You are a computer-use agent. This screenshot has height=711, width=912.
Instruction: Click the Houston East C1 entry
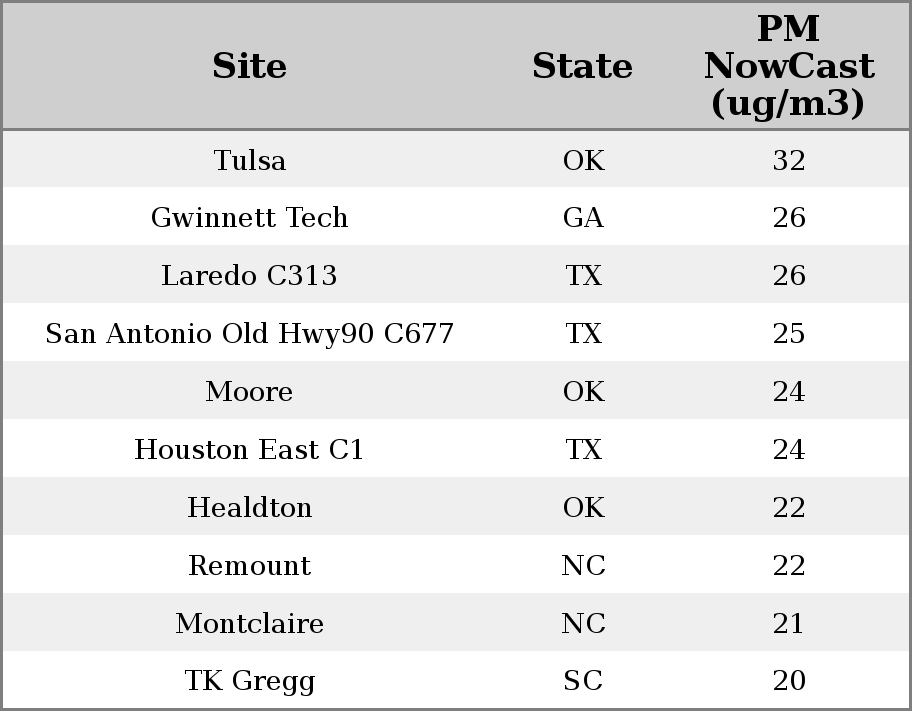coord(249,449)
